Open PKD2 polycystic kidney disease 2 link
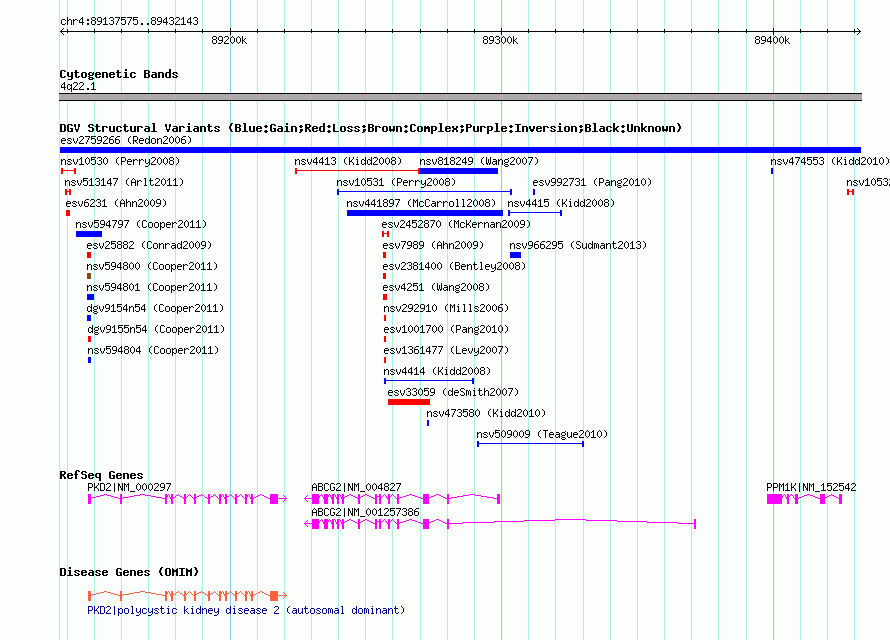 (x=246, y=610)
